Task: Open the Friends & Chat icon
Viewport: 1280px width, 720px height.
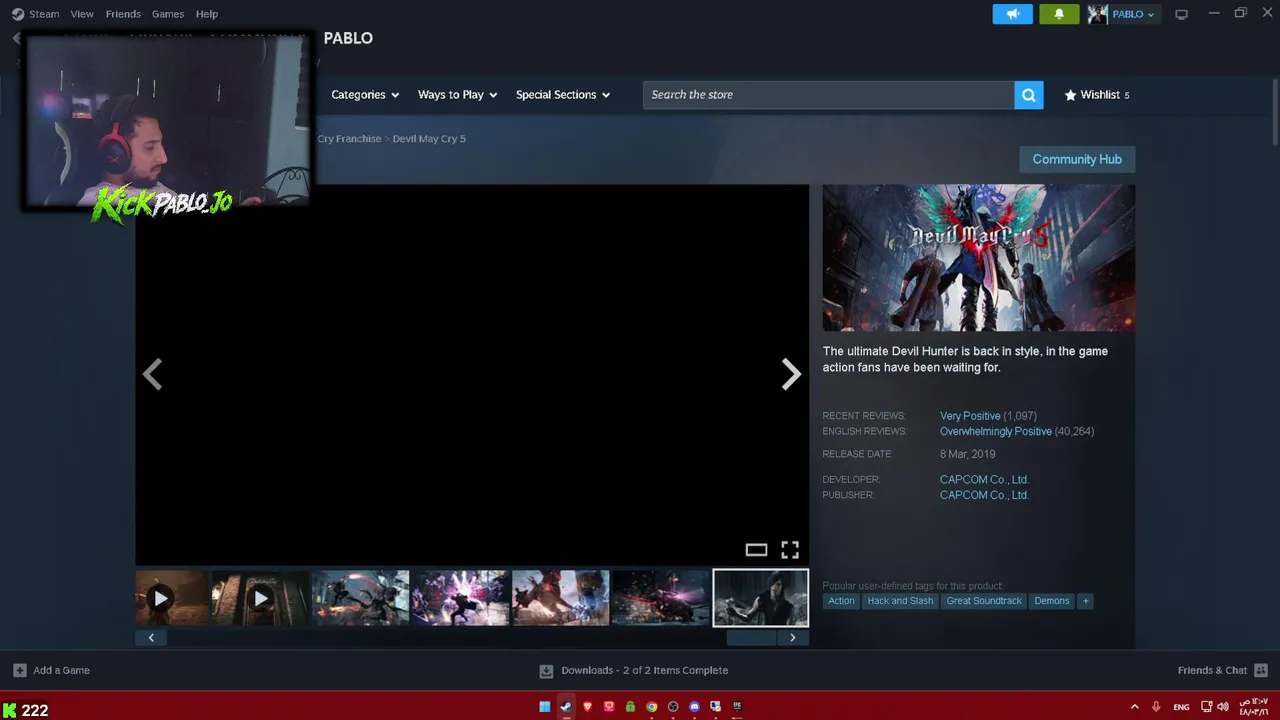Action: 1261,670
